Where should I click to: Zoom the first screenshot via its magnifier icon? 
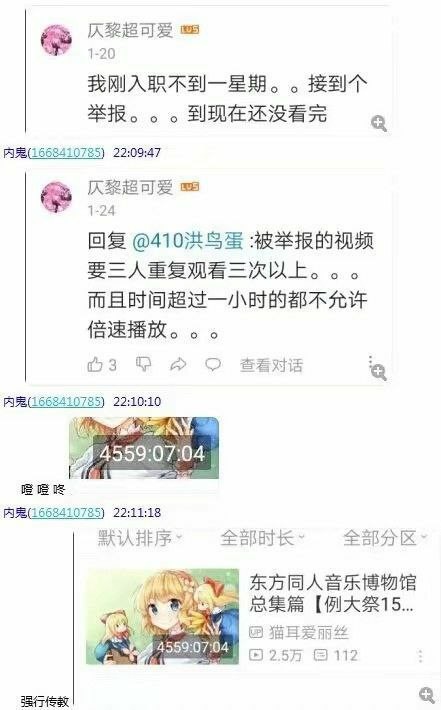click(379, 123)
